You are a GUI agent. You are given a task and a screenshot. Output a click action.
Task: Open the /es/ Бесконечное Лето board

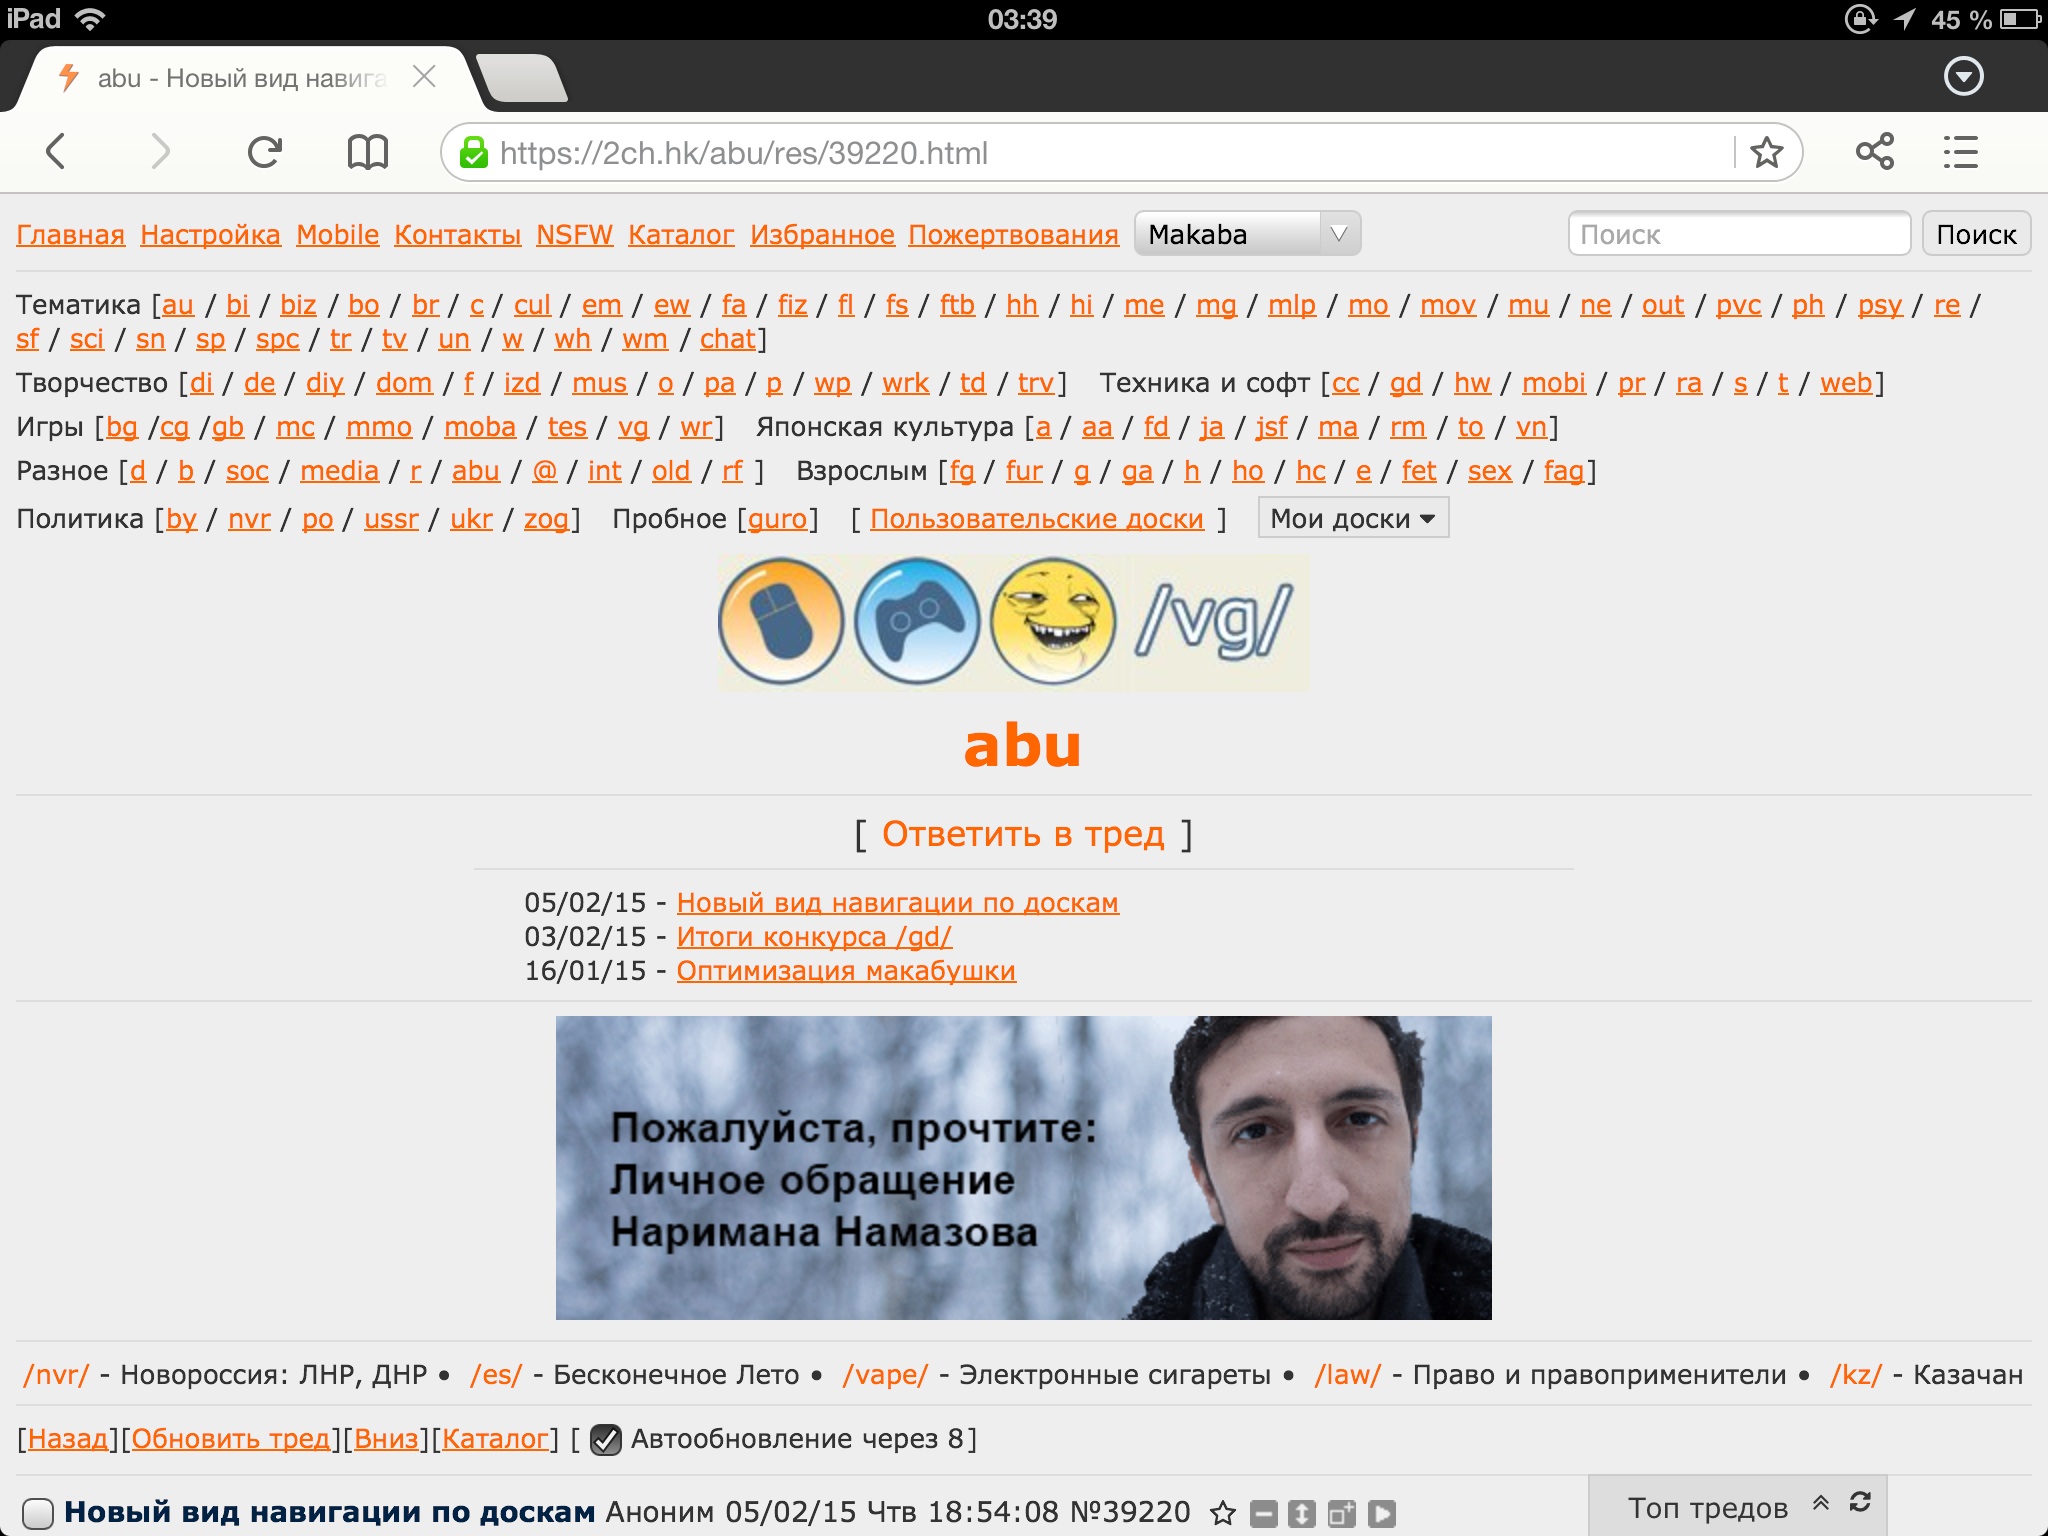click(496, 1375)
